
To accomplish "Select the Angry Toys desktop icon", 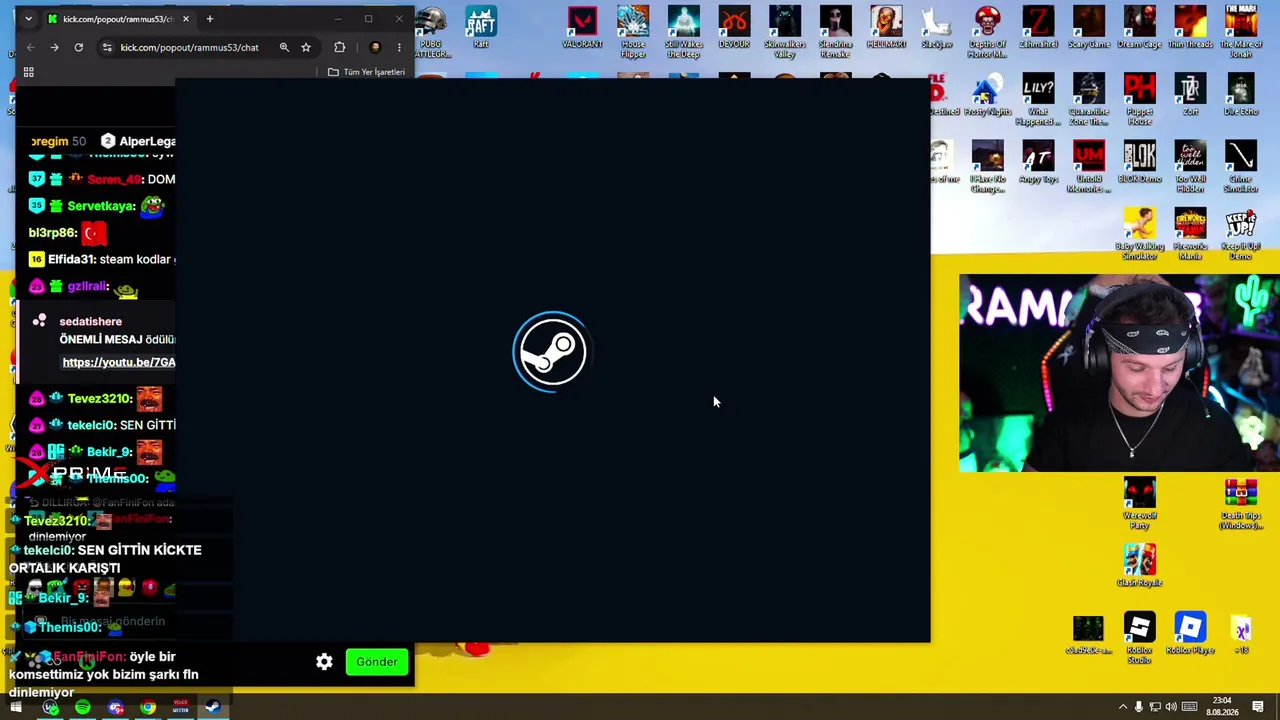I will click(1038, 162).
